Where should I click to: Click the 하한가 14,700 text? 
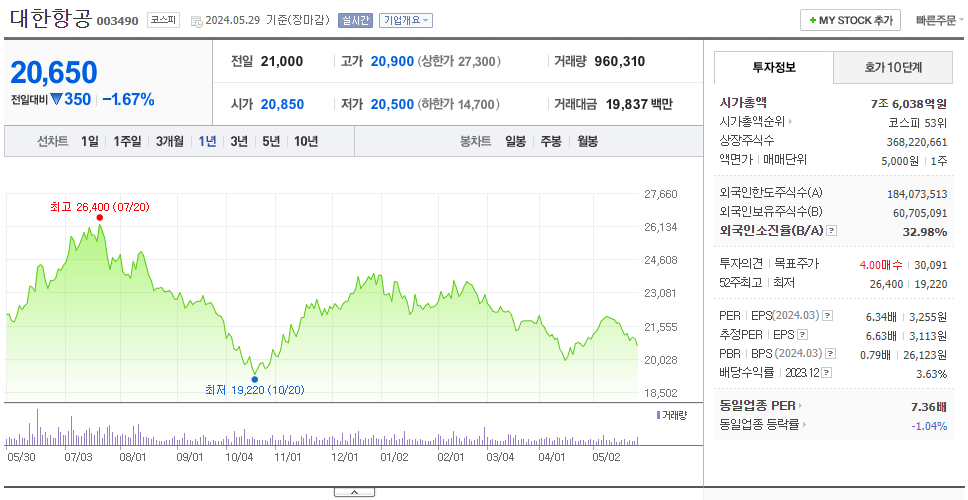click(x=459, y=104)
